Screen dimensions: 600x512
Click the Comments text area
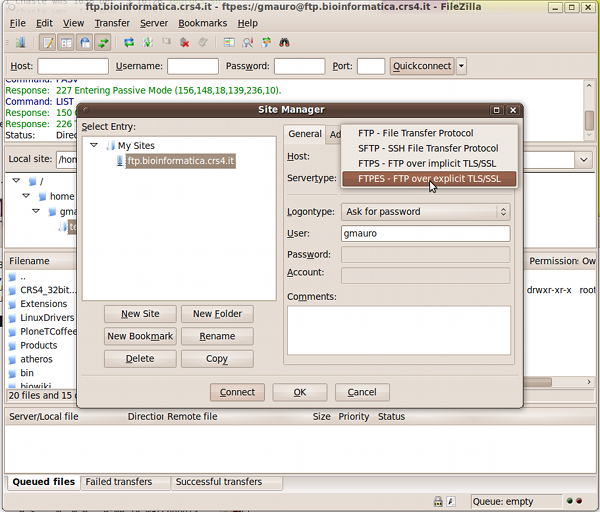[399, 330]
